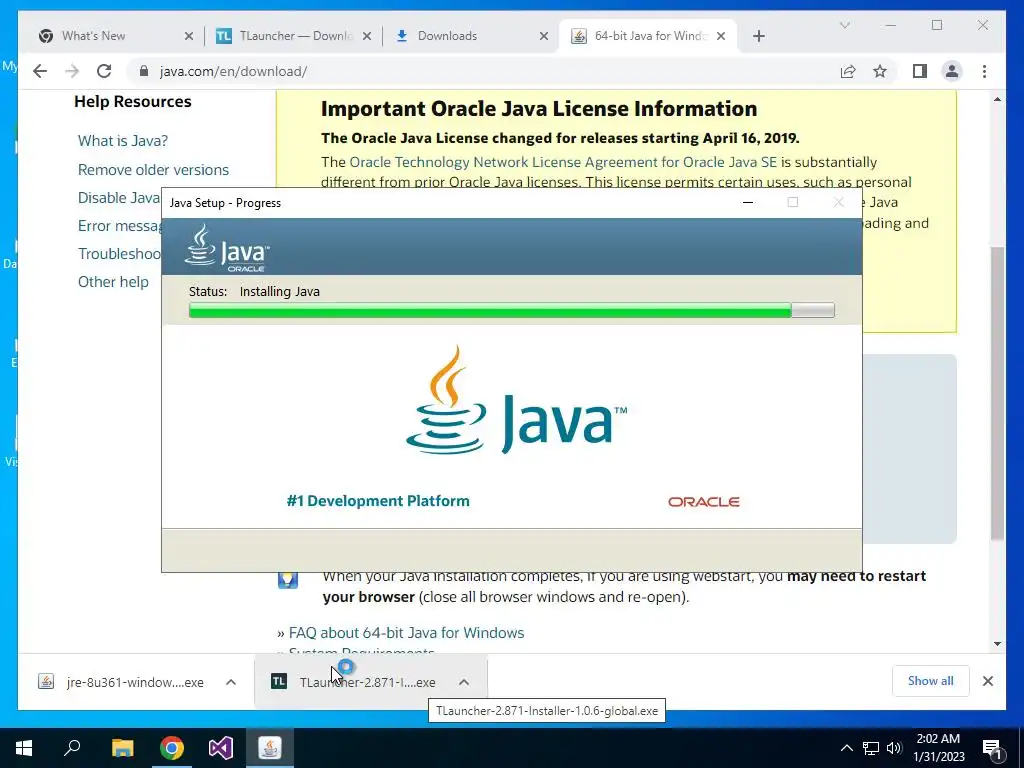Click the scrollbar down arrow
This screenshot has height=768, width=1024.
point(997,644)
